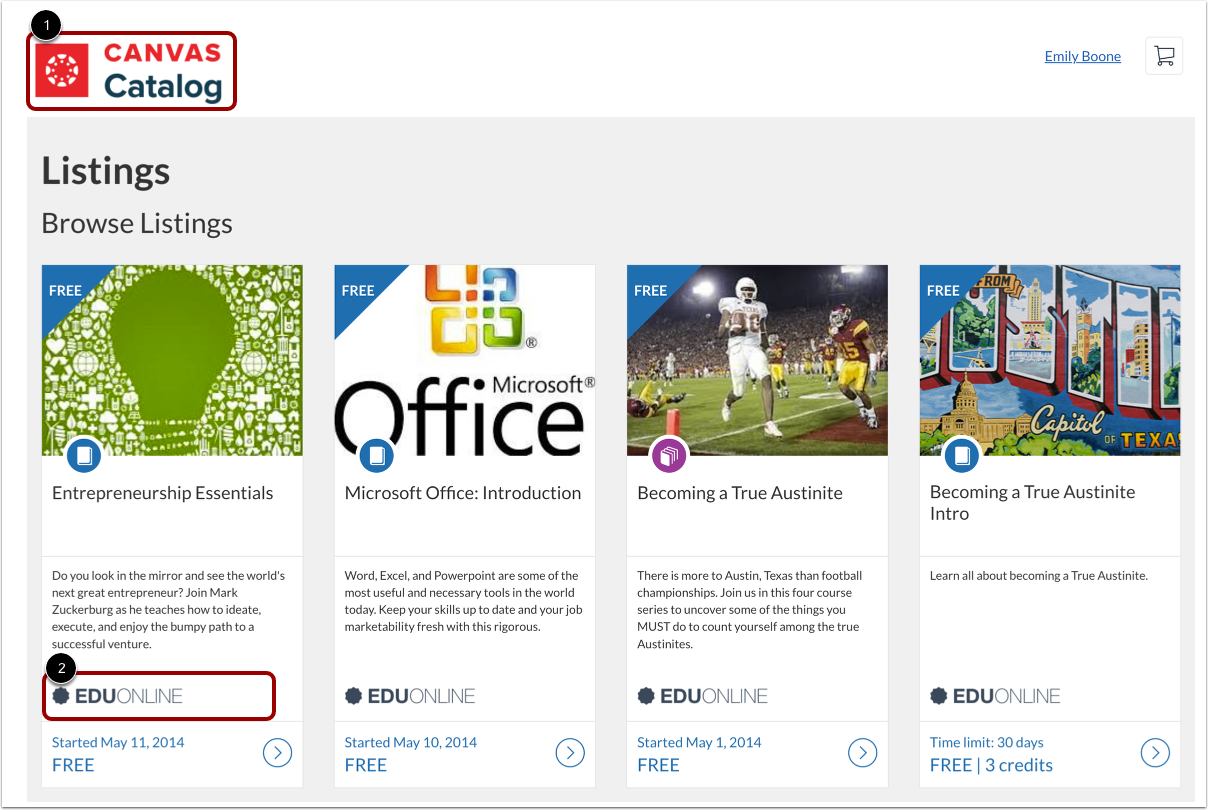1208x810 pixels.
Task: Open Entrepreneurship Essentials lightbulb thumbnail
Action: [172, 360]
